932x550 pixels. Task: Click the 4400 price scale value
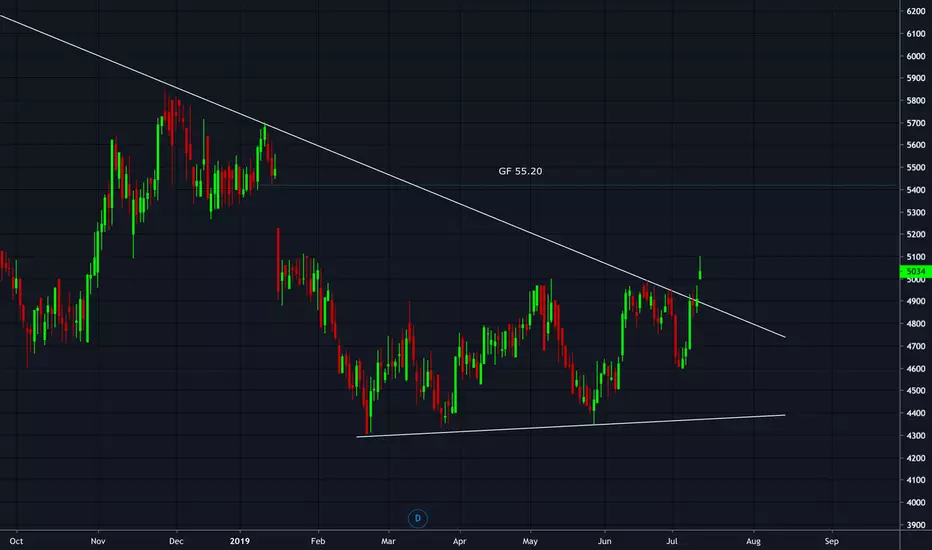click(x=916, y=413)
